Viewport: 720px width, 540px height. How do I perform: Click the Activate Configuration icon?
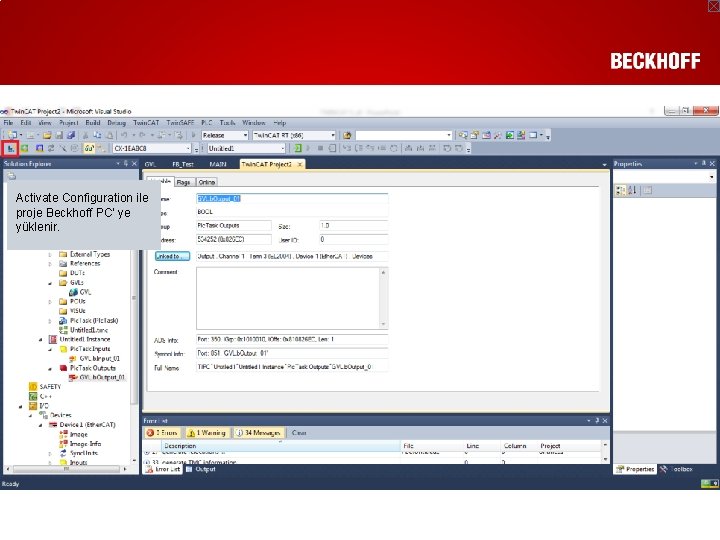10,148
